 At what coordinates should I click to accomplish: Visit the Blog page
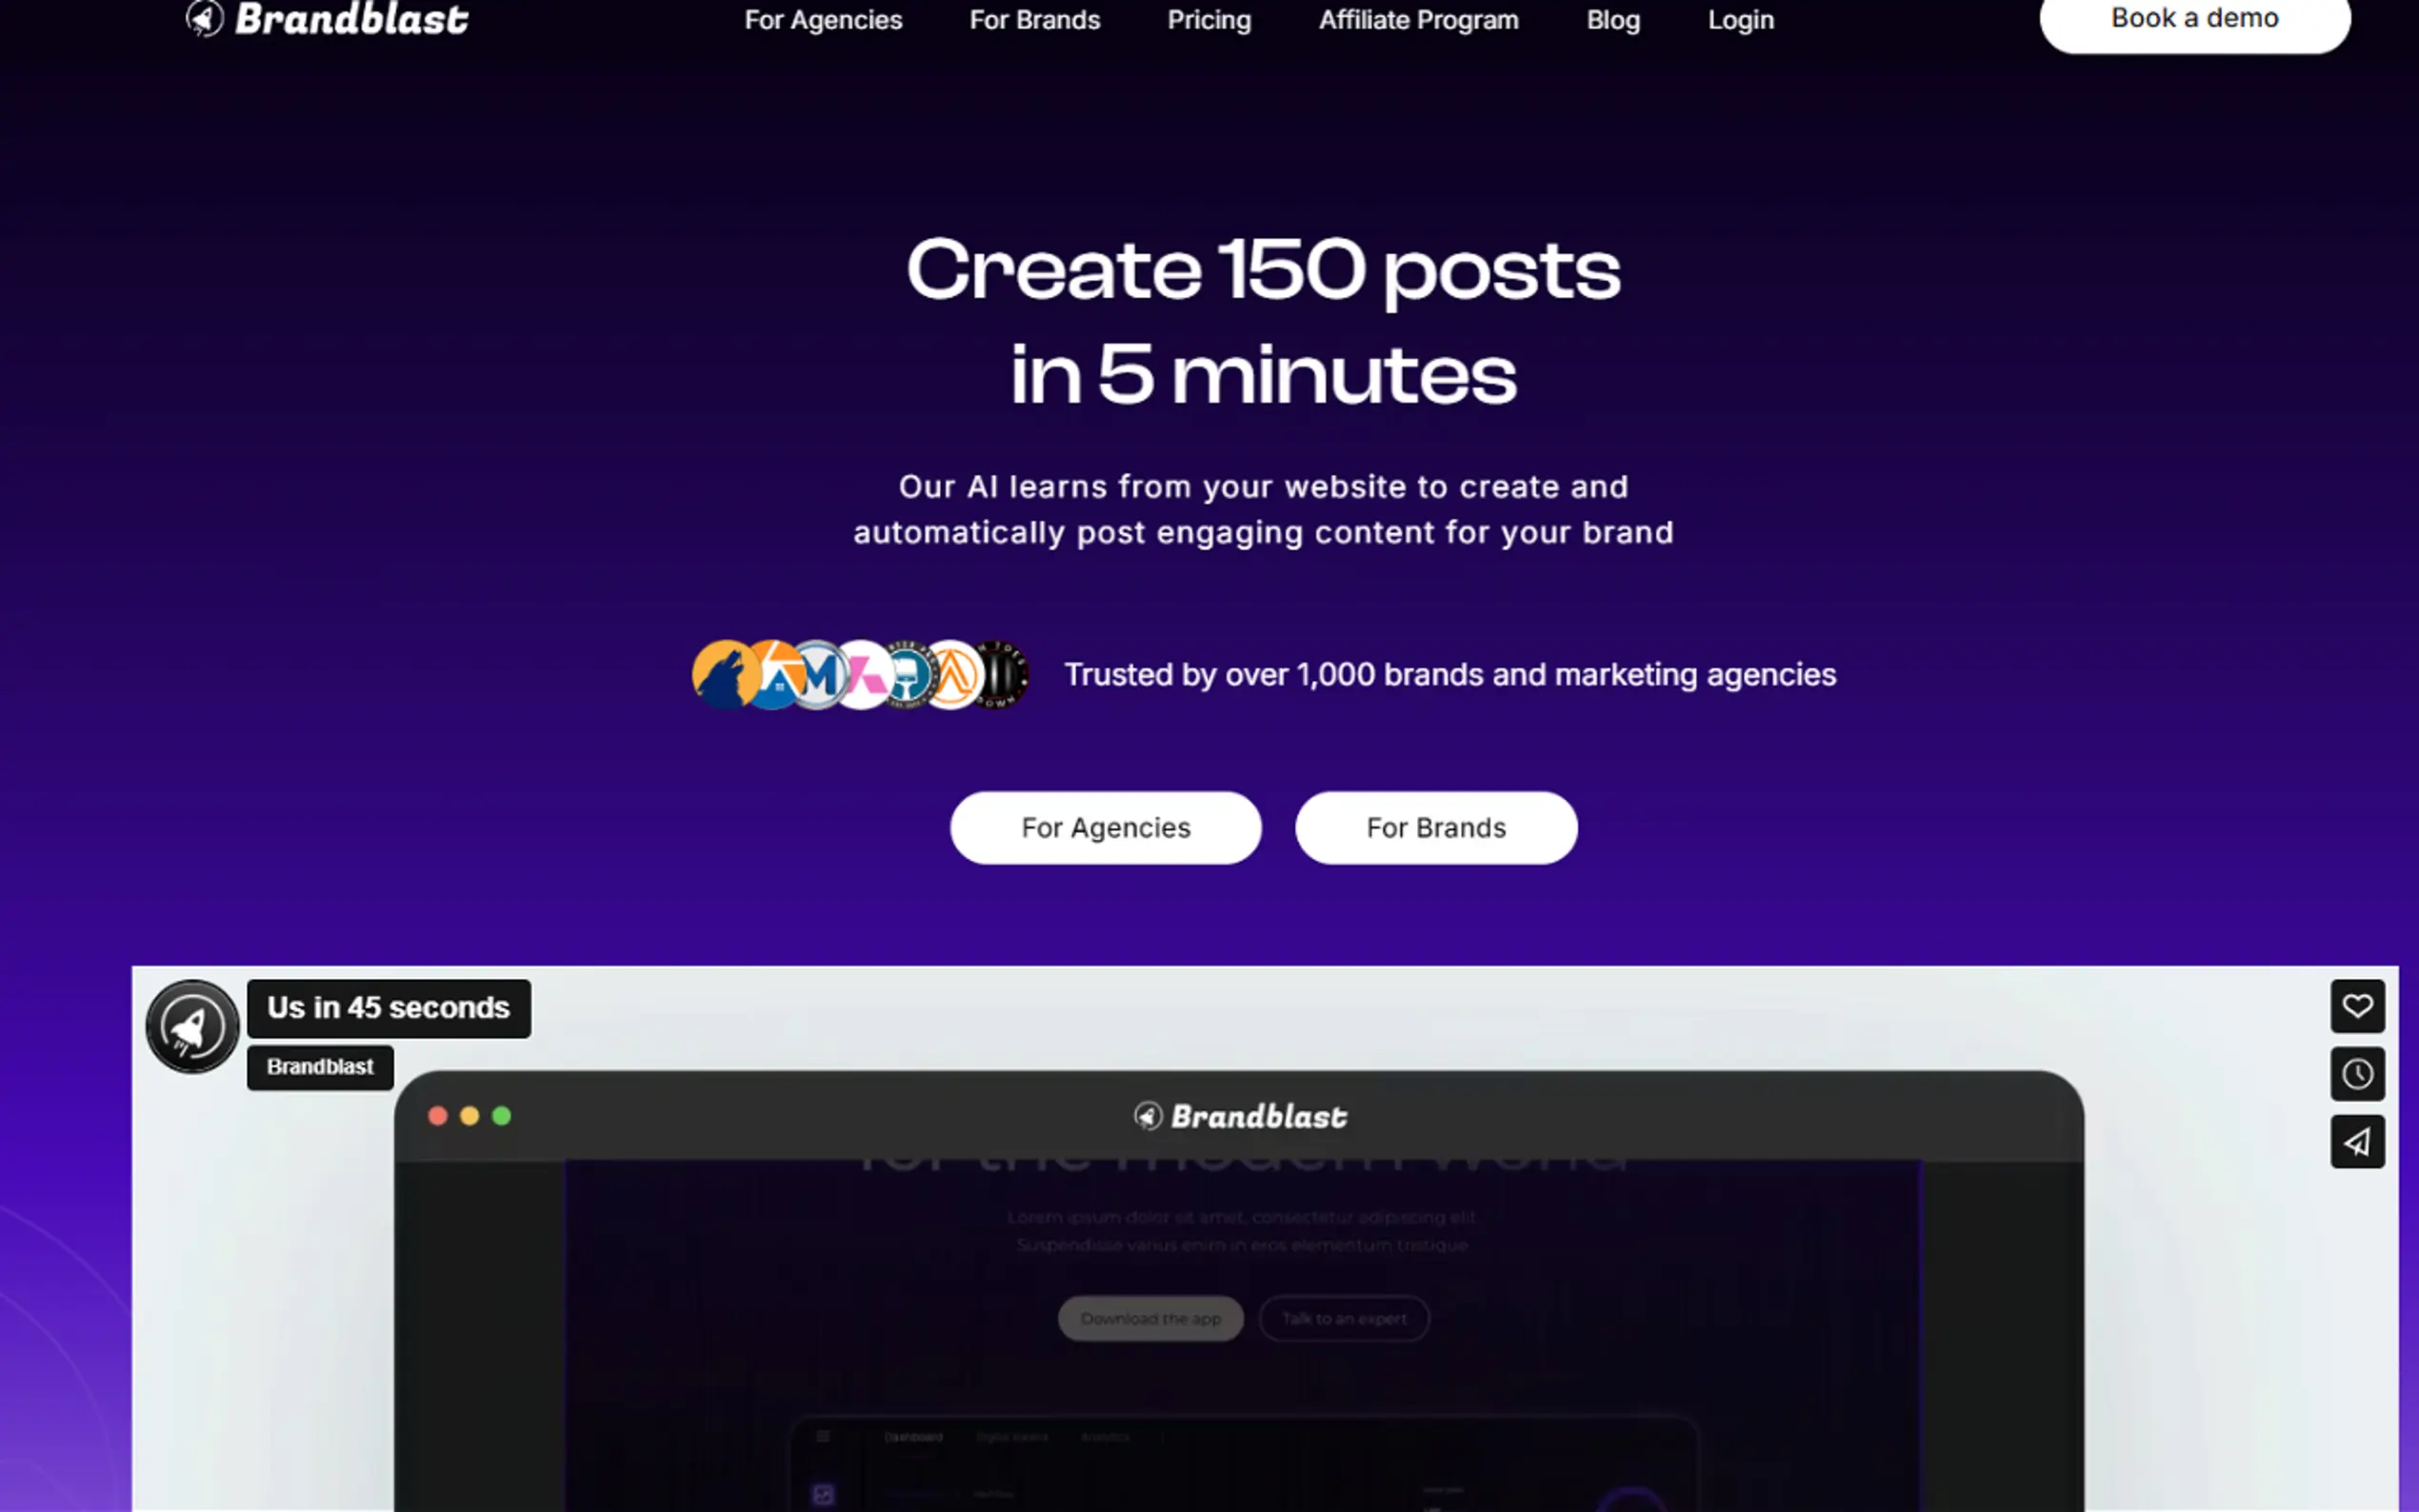pyautogui.click(x=1613, y=20)
